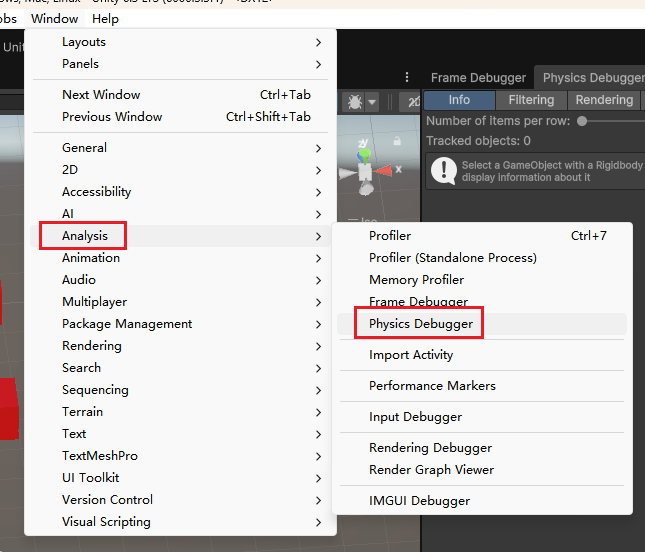The image size is (645, 552).
Task: Select the Info button in Physics Debugger
Action: (x=459, y=100)
